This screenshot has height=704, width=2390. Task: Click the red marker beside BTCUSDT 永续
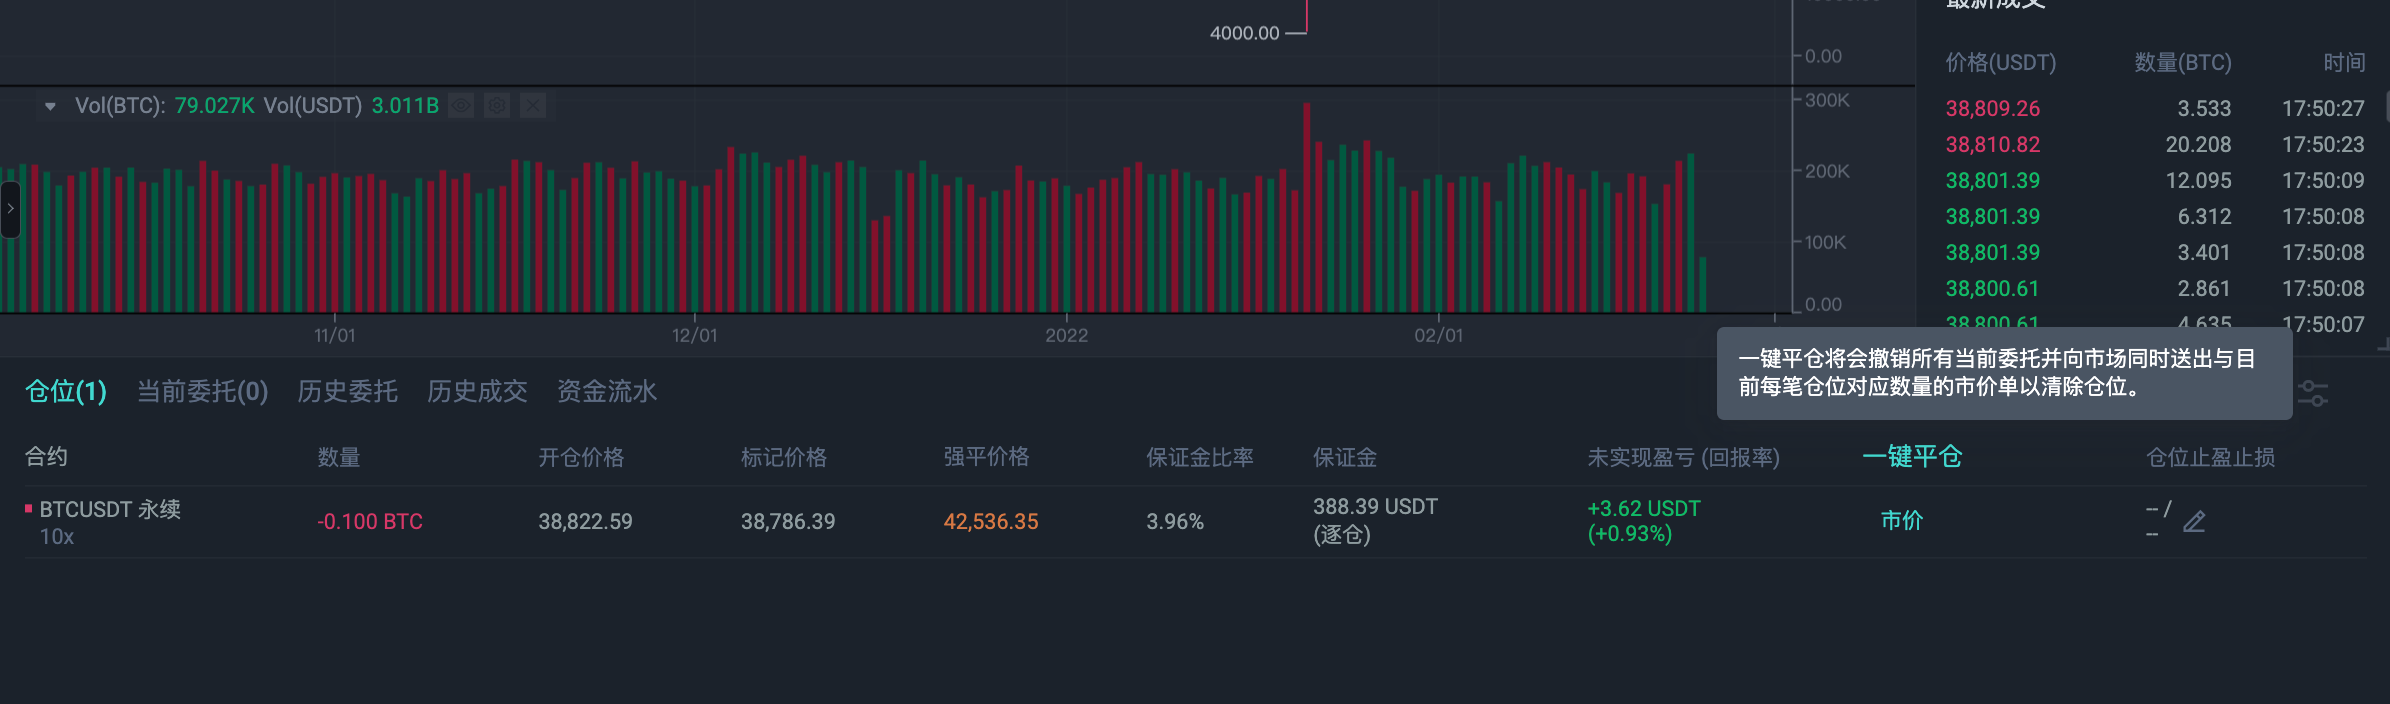pos(29,509)
